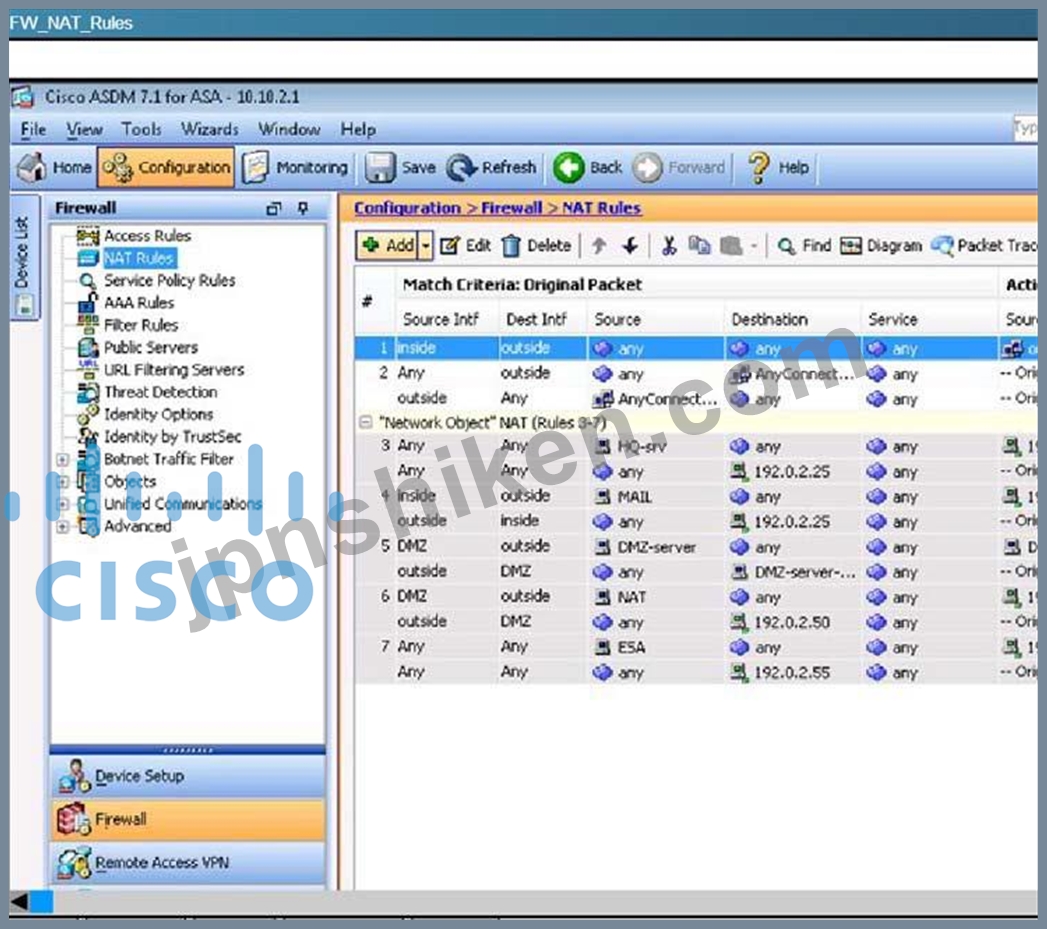Find a NAT rule

(x=805, y=246)
